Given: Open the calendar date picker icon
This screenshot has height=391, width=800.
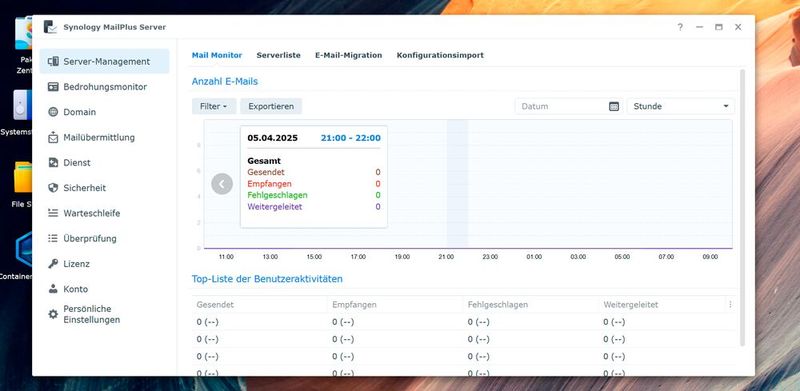Looking at the screenshot, I should (x=614, y=106).
